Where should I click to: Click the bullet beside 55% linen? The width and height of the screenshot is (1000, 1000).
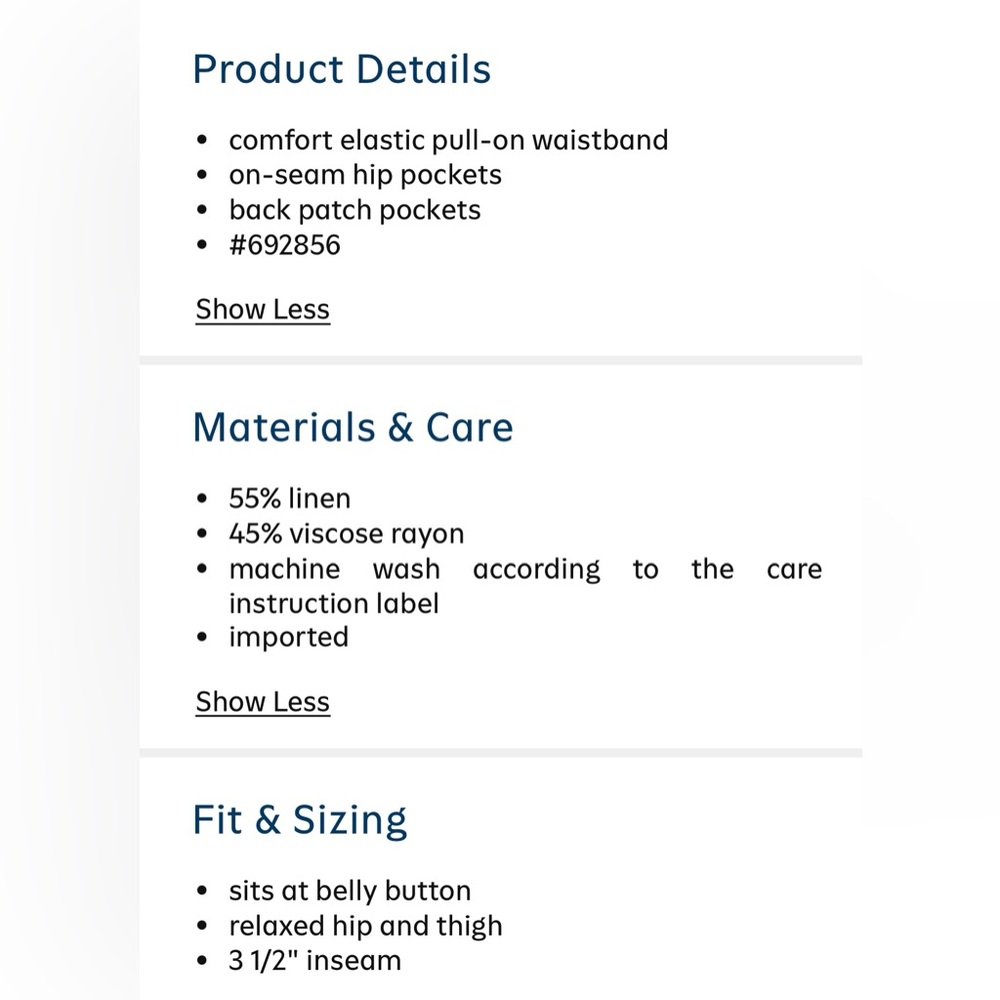pos(202,498)
